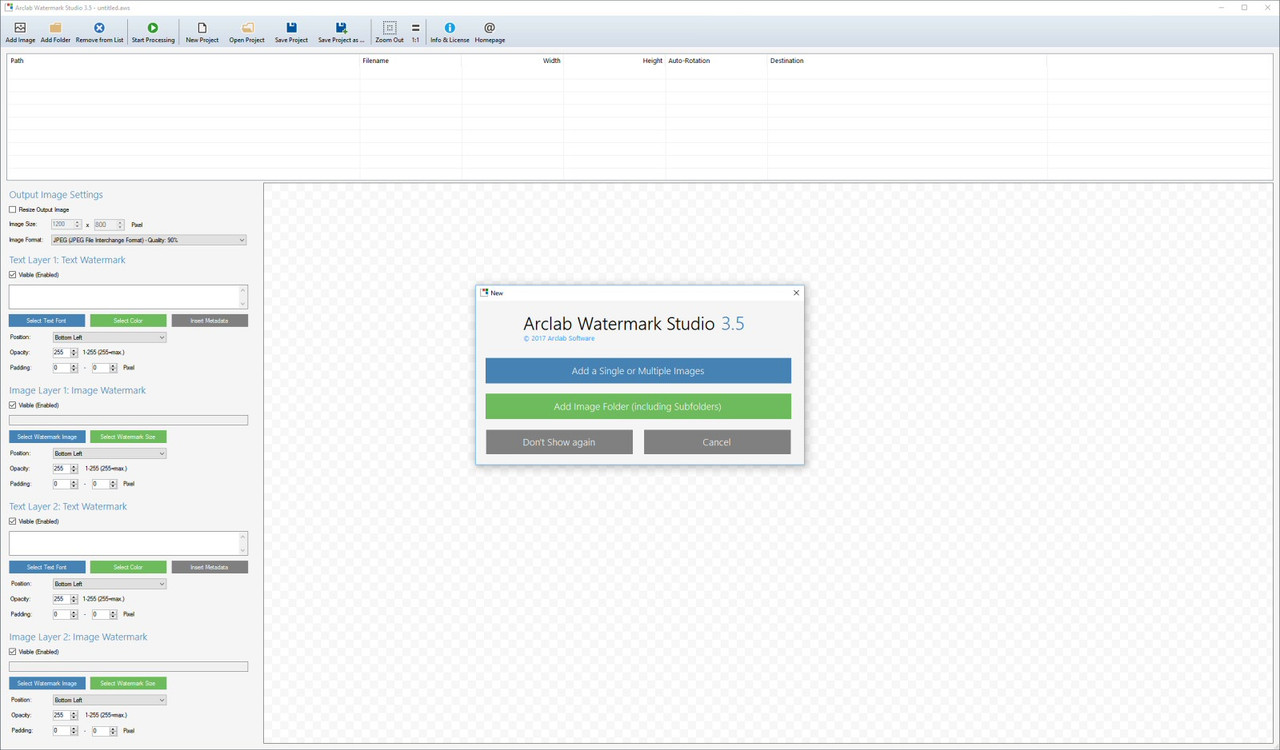Click Select Color for Text Layer 1
The width and height of the screenshot is (1280, 750).
pos(128,321)
